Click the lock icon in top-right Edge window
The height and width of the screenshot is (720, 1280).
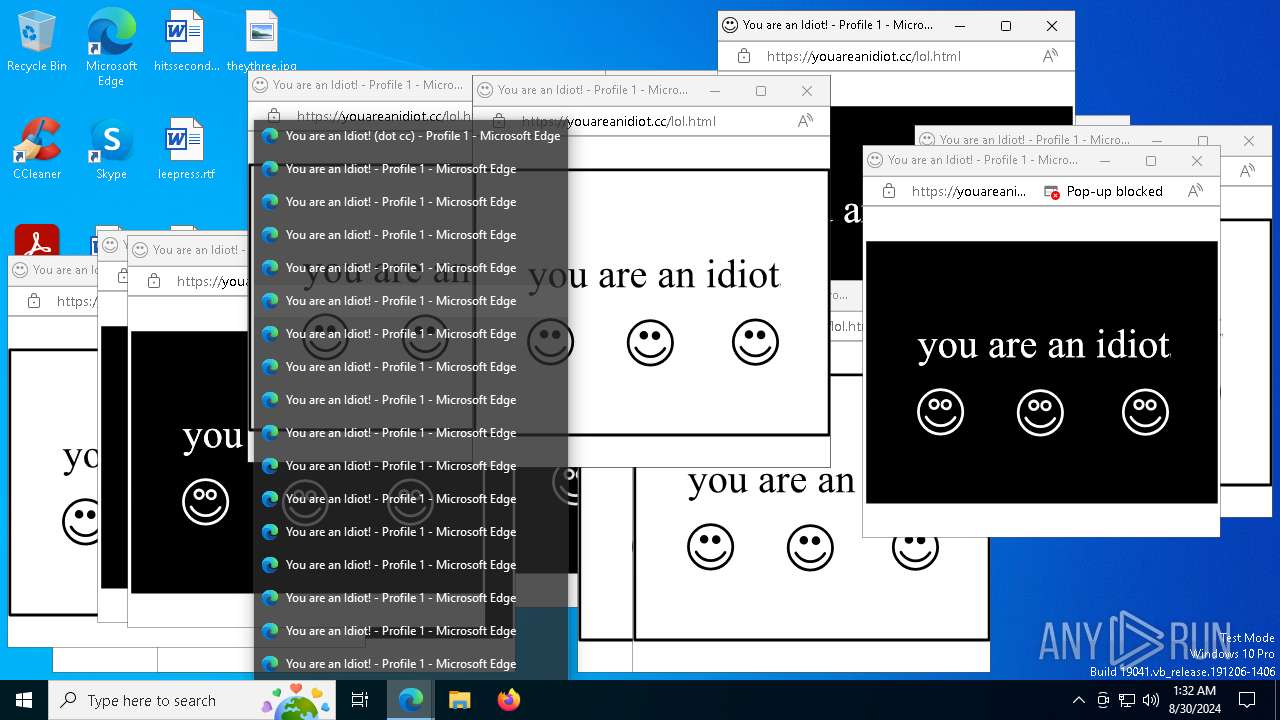pyautogui.click(x=744, y=56)
